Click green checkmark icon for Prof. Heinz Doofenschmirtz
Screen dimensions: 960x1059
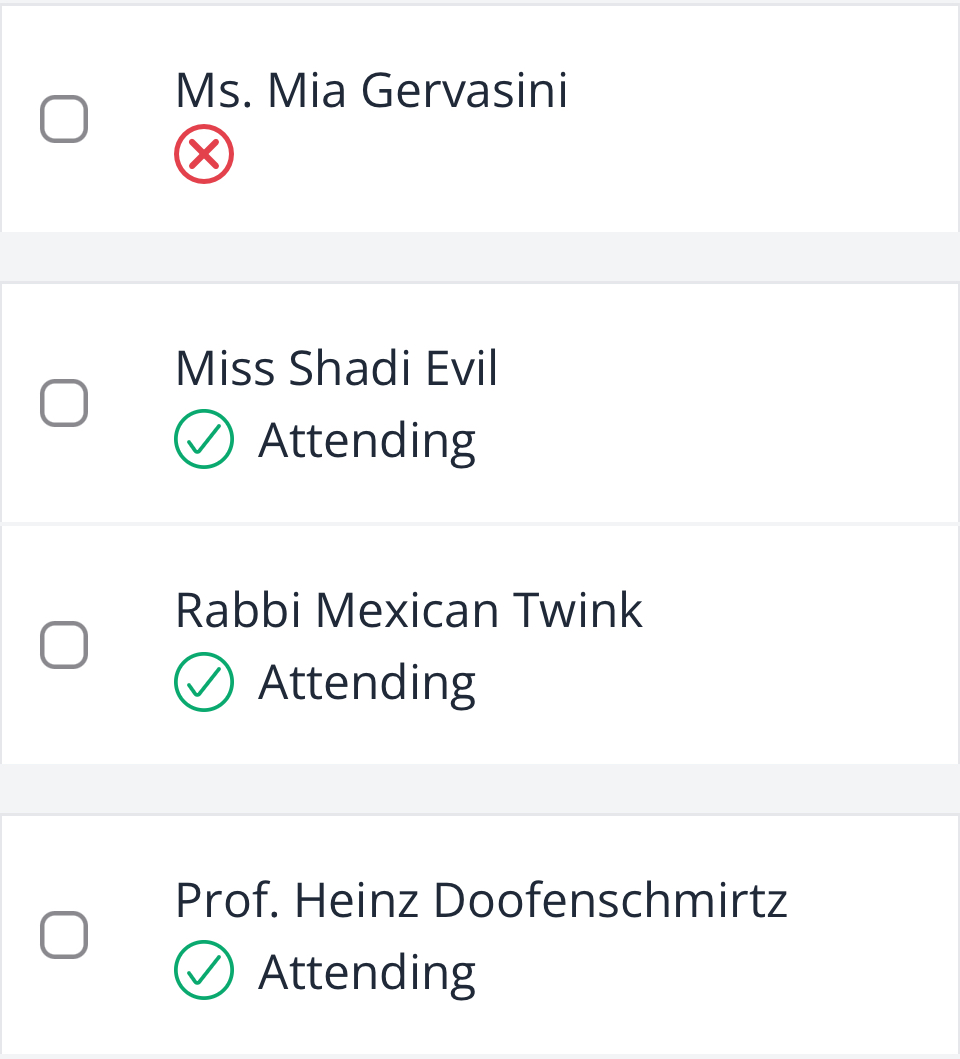(204, 970)
